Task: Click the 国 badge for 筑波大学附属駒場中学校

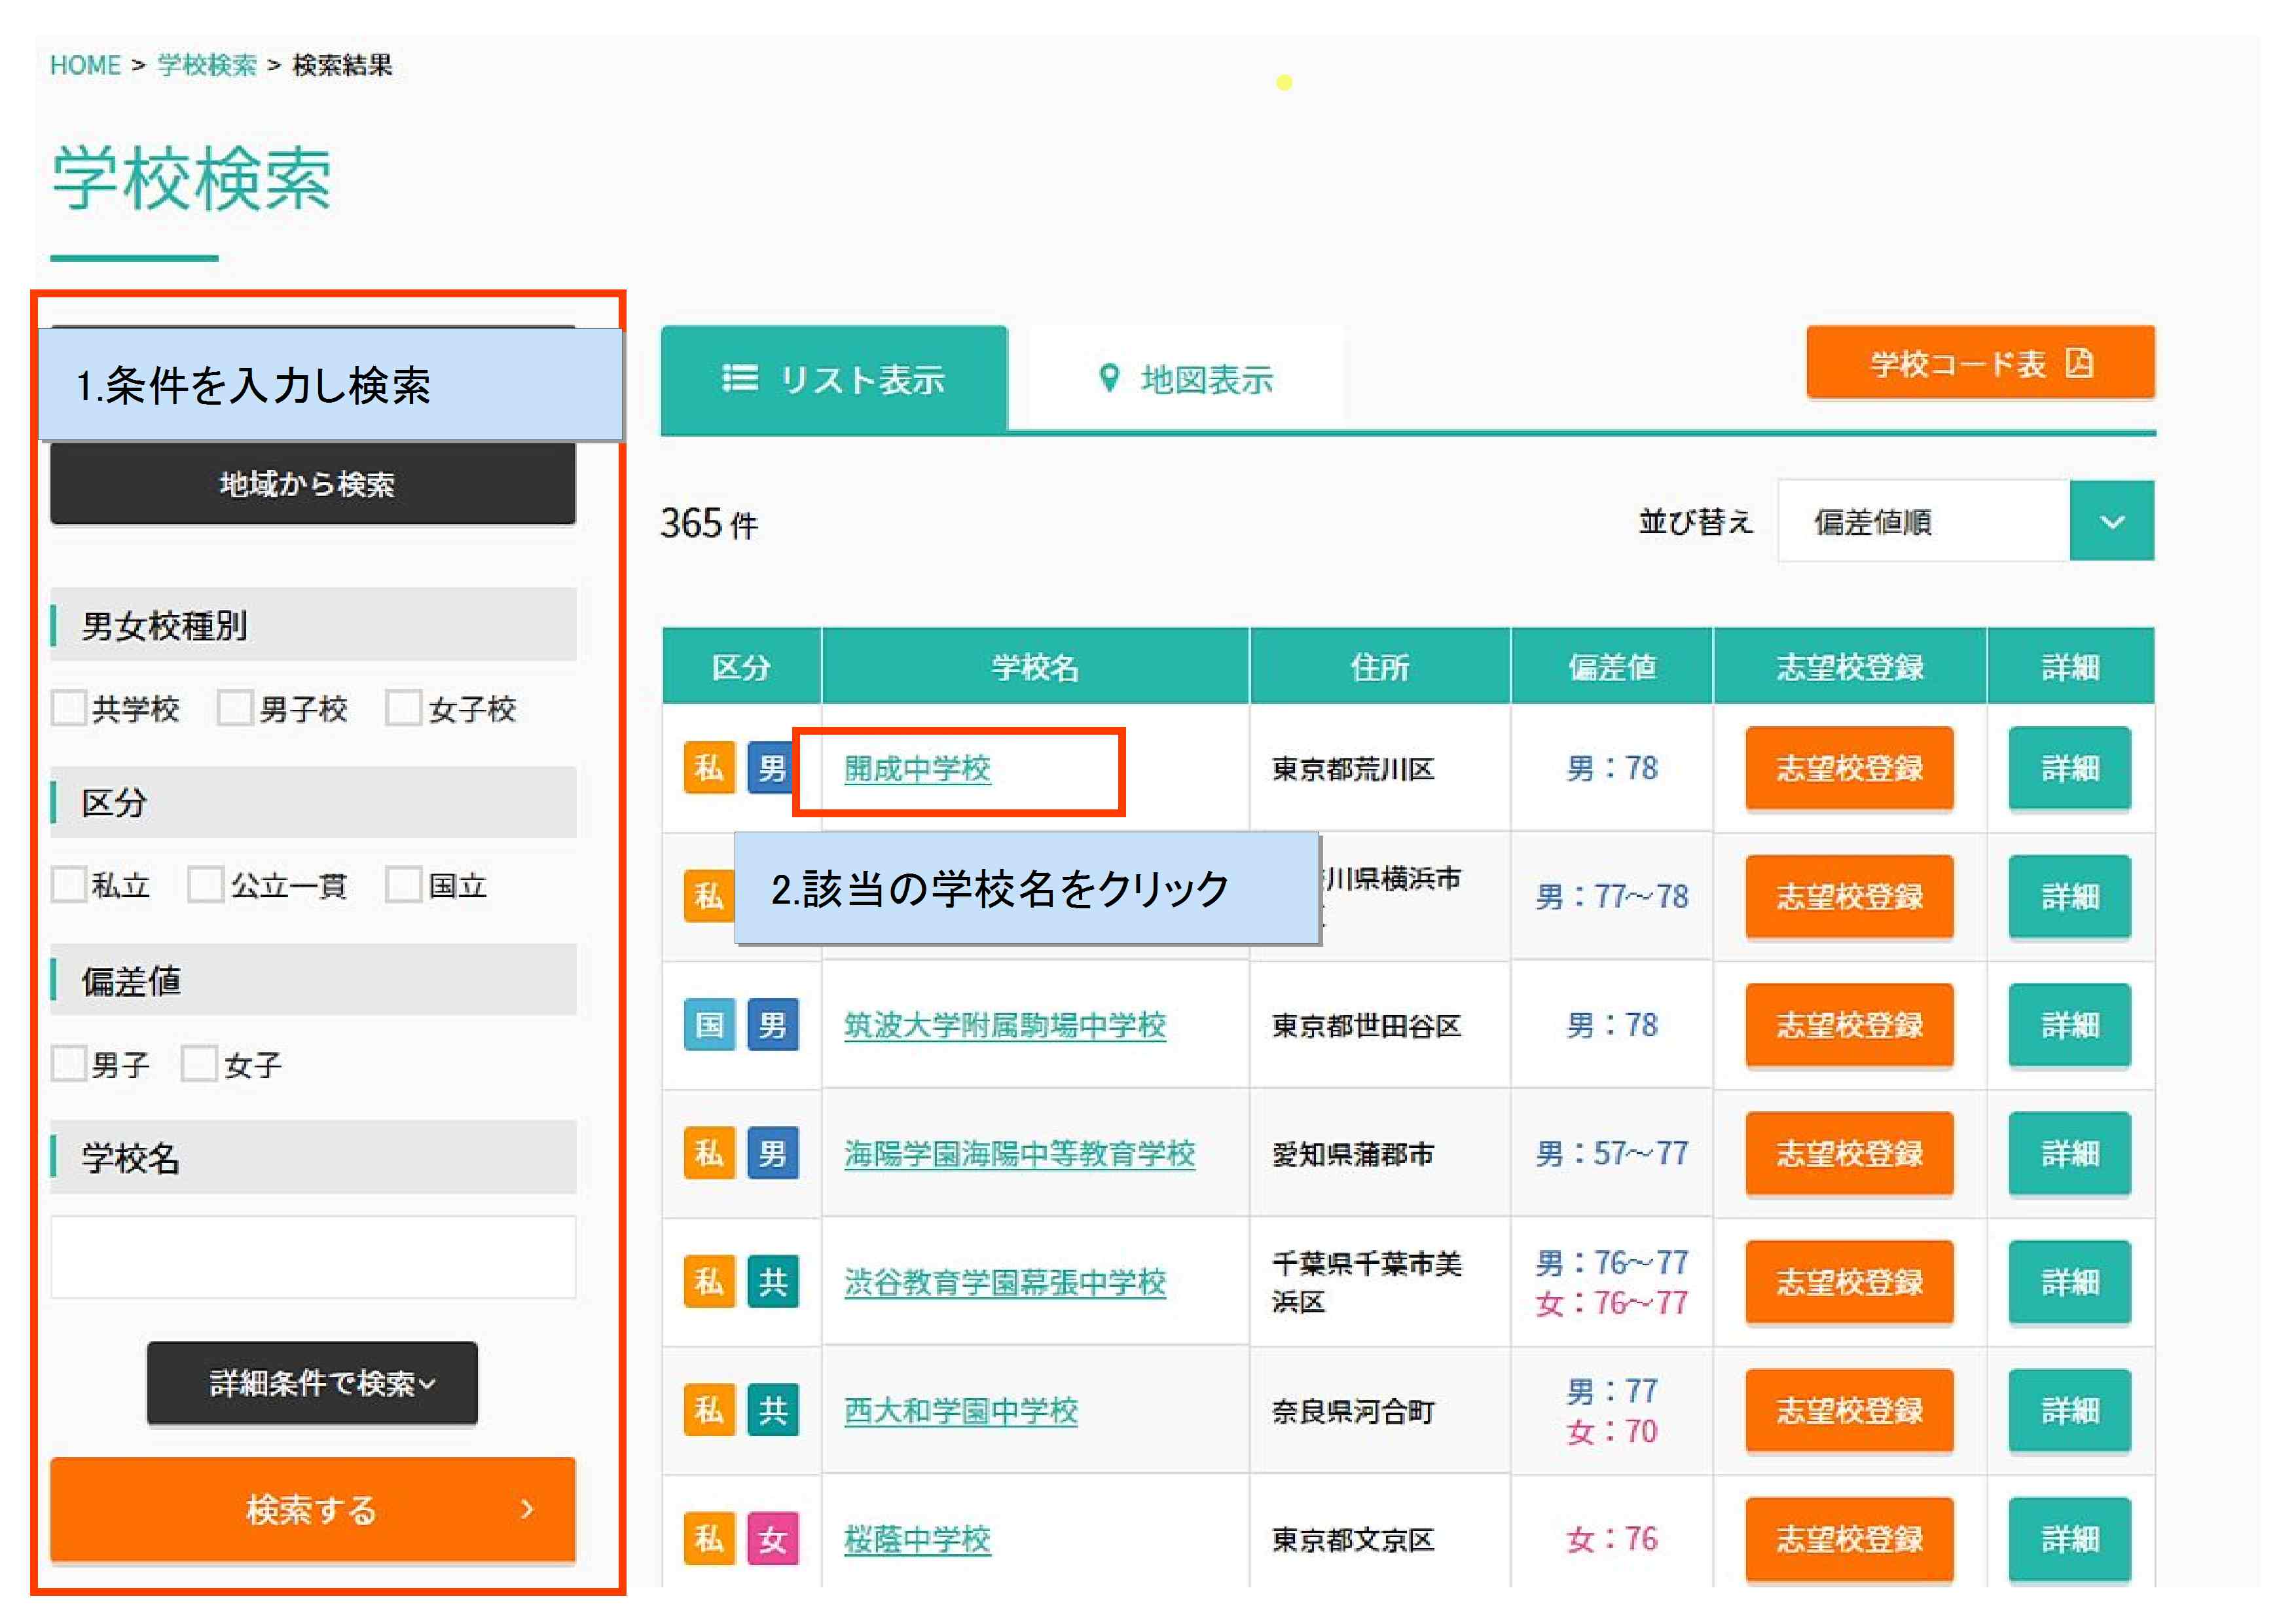Action: point(709,1025)
